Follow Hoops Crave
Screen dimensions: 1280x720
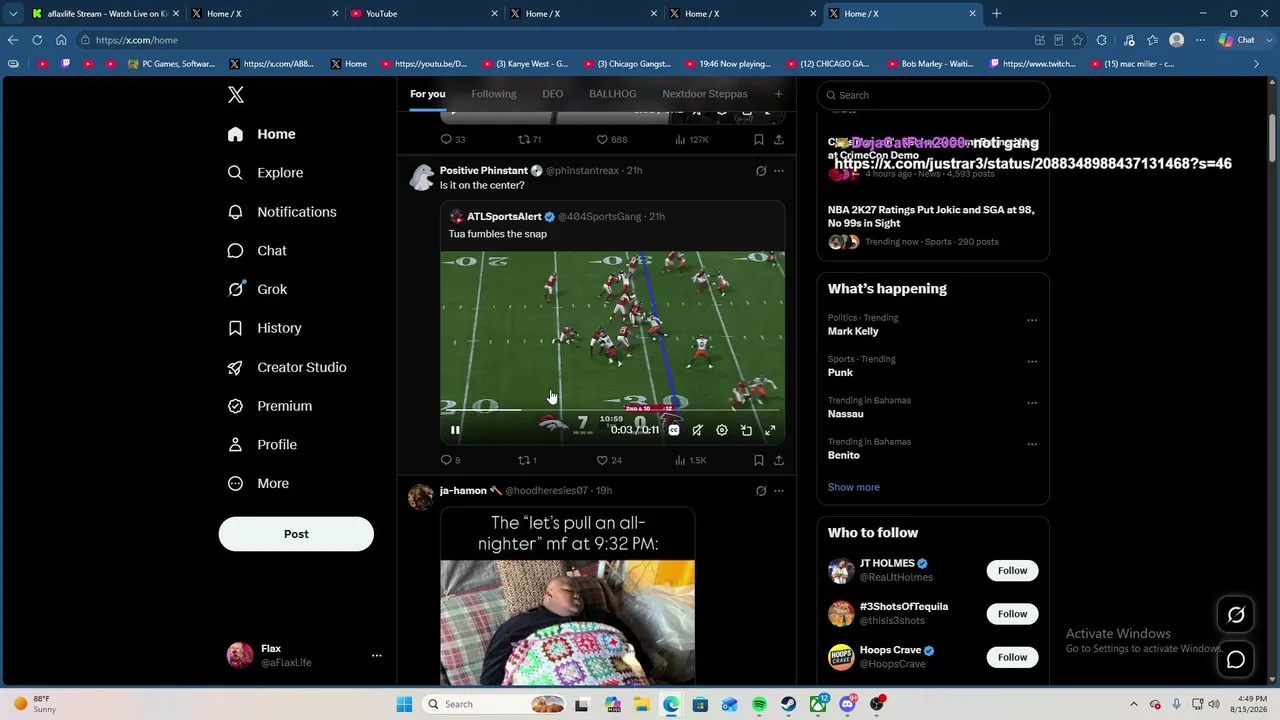pyautogui.click(x=1012, y=657)
